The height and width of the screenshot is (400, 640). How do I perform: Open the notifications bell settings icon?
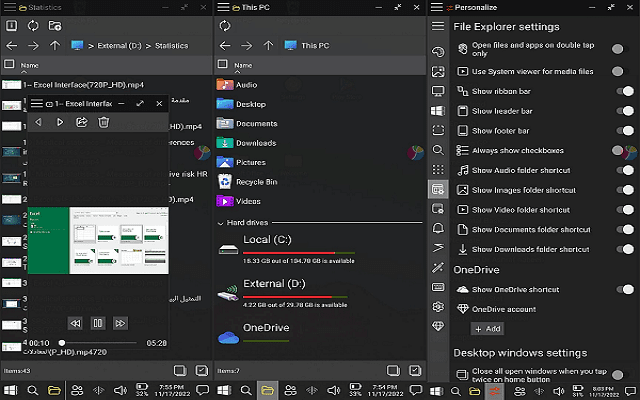(438, 228)
